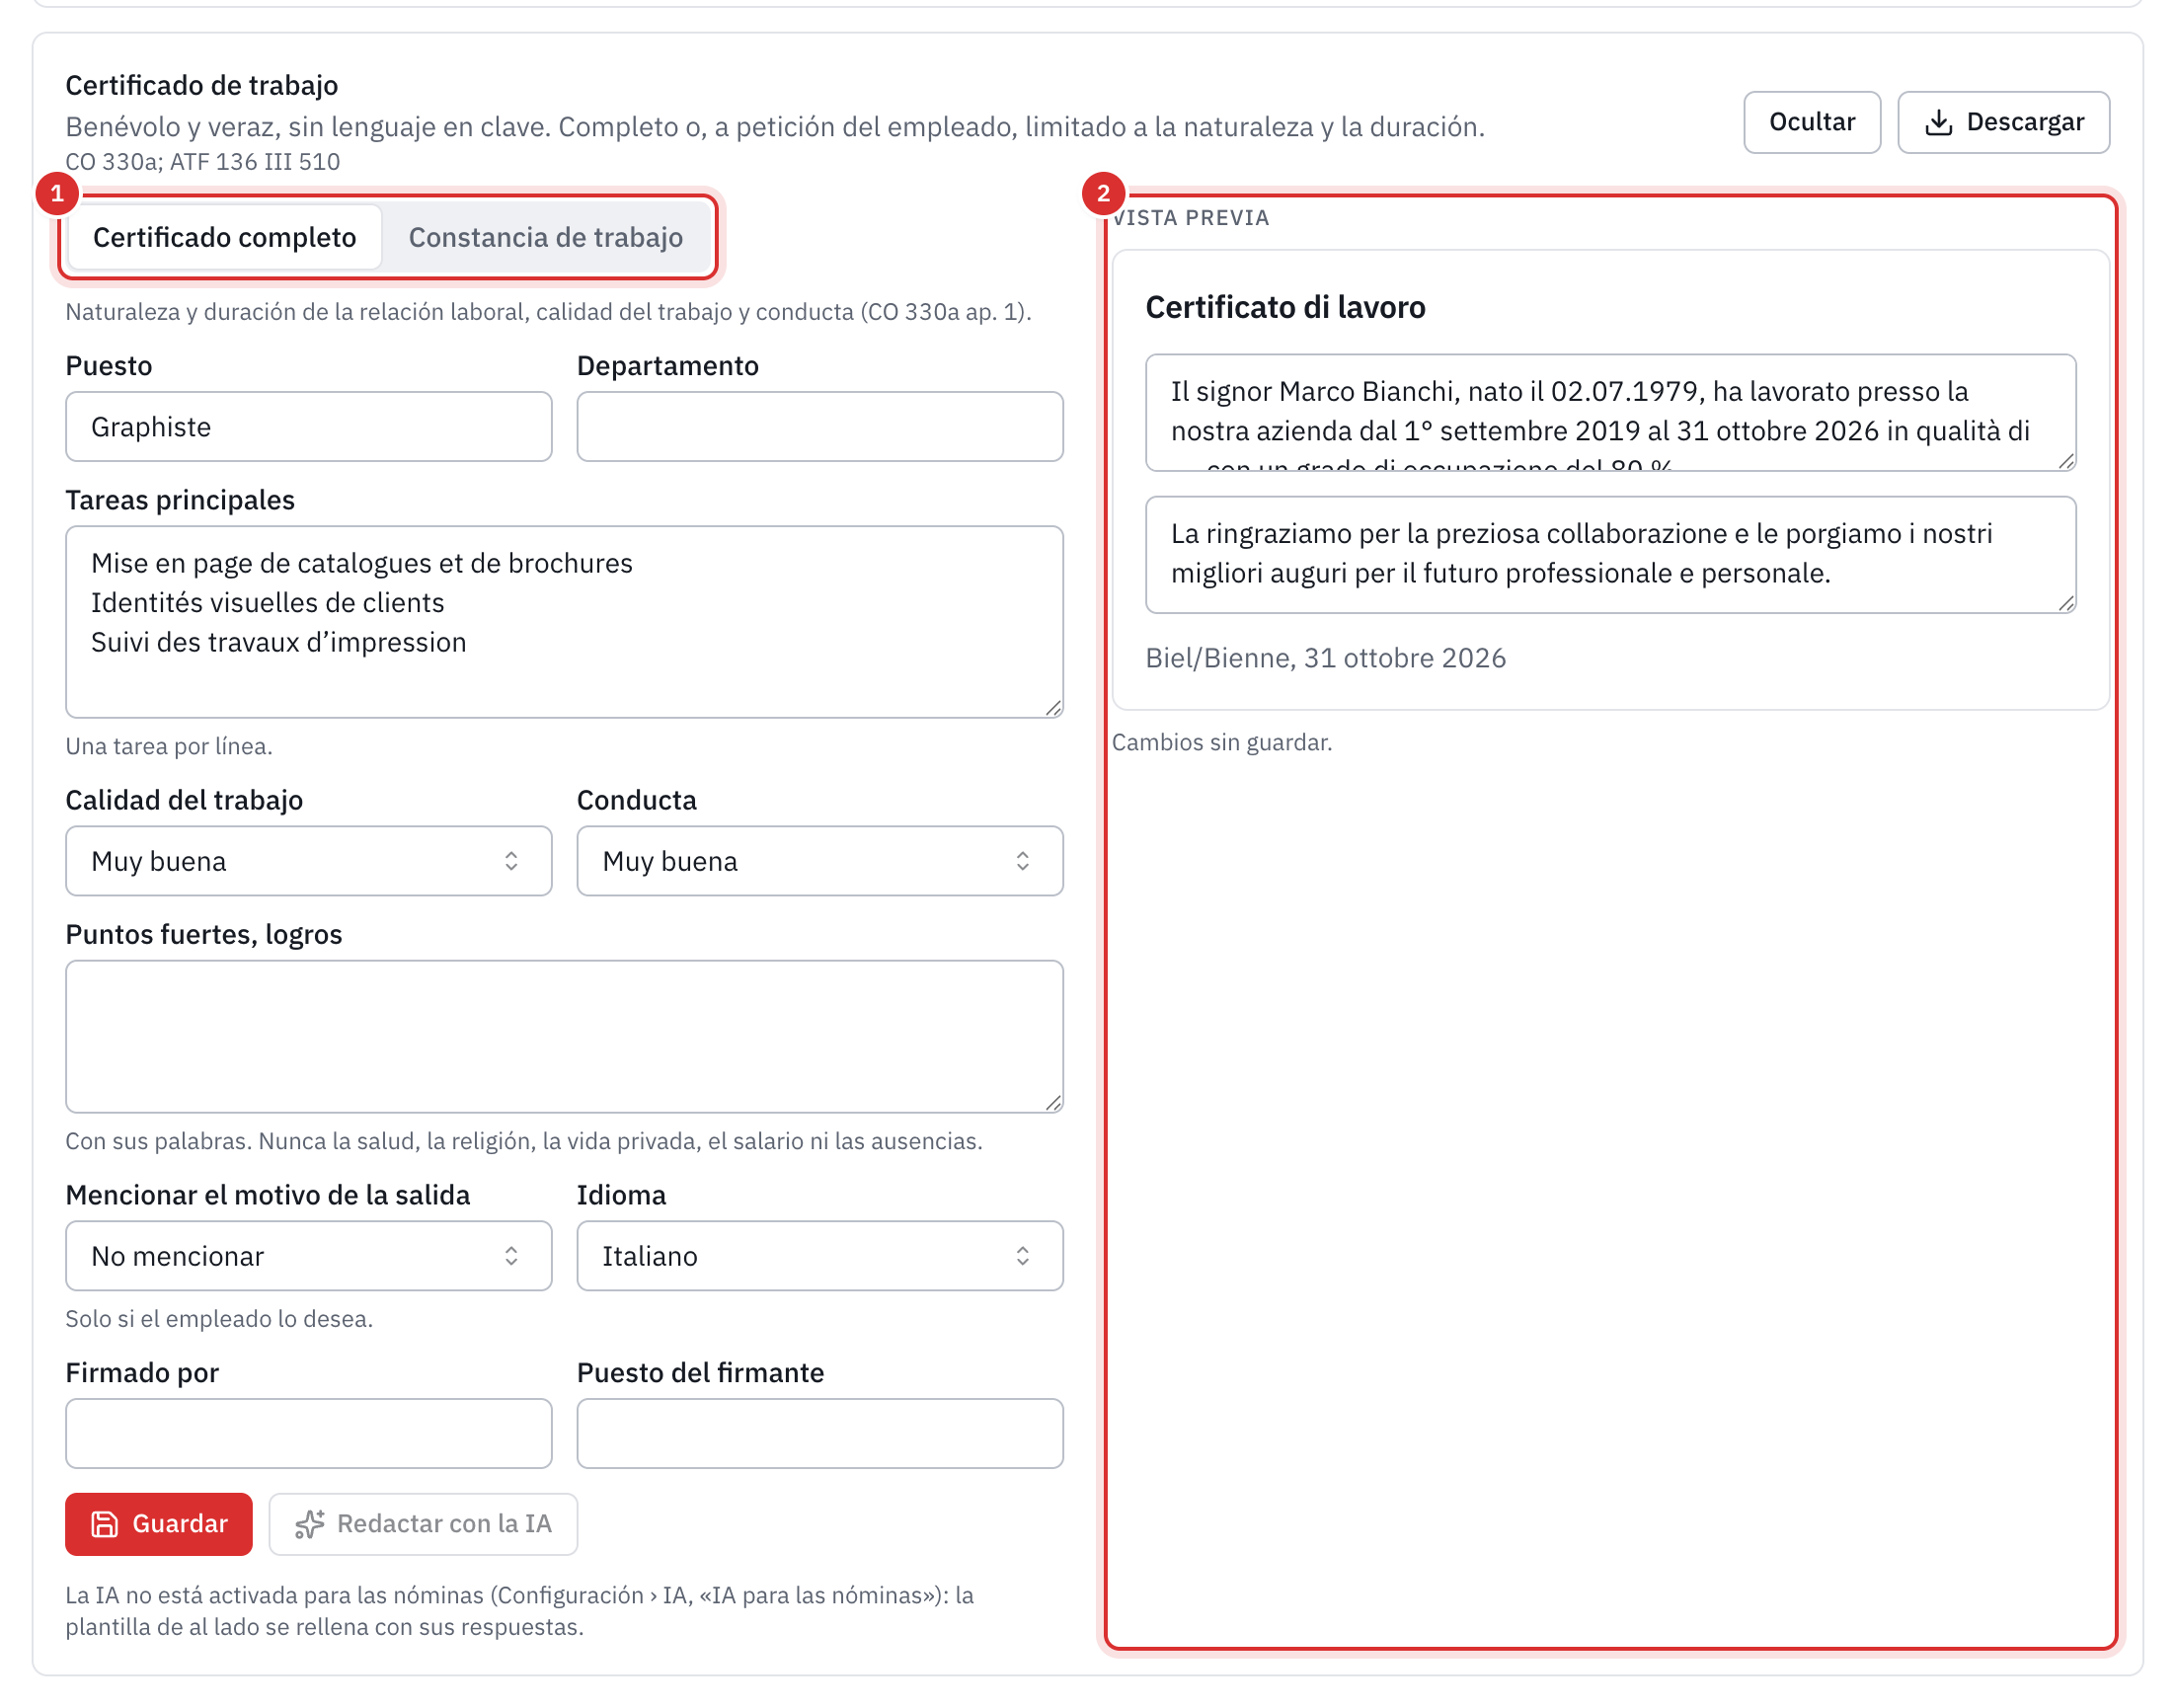2176x1708 pixels.
Task: Click the download icon in Descargar button
Action: [x=1937, y=122]
